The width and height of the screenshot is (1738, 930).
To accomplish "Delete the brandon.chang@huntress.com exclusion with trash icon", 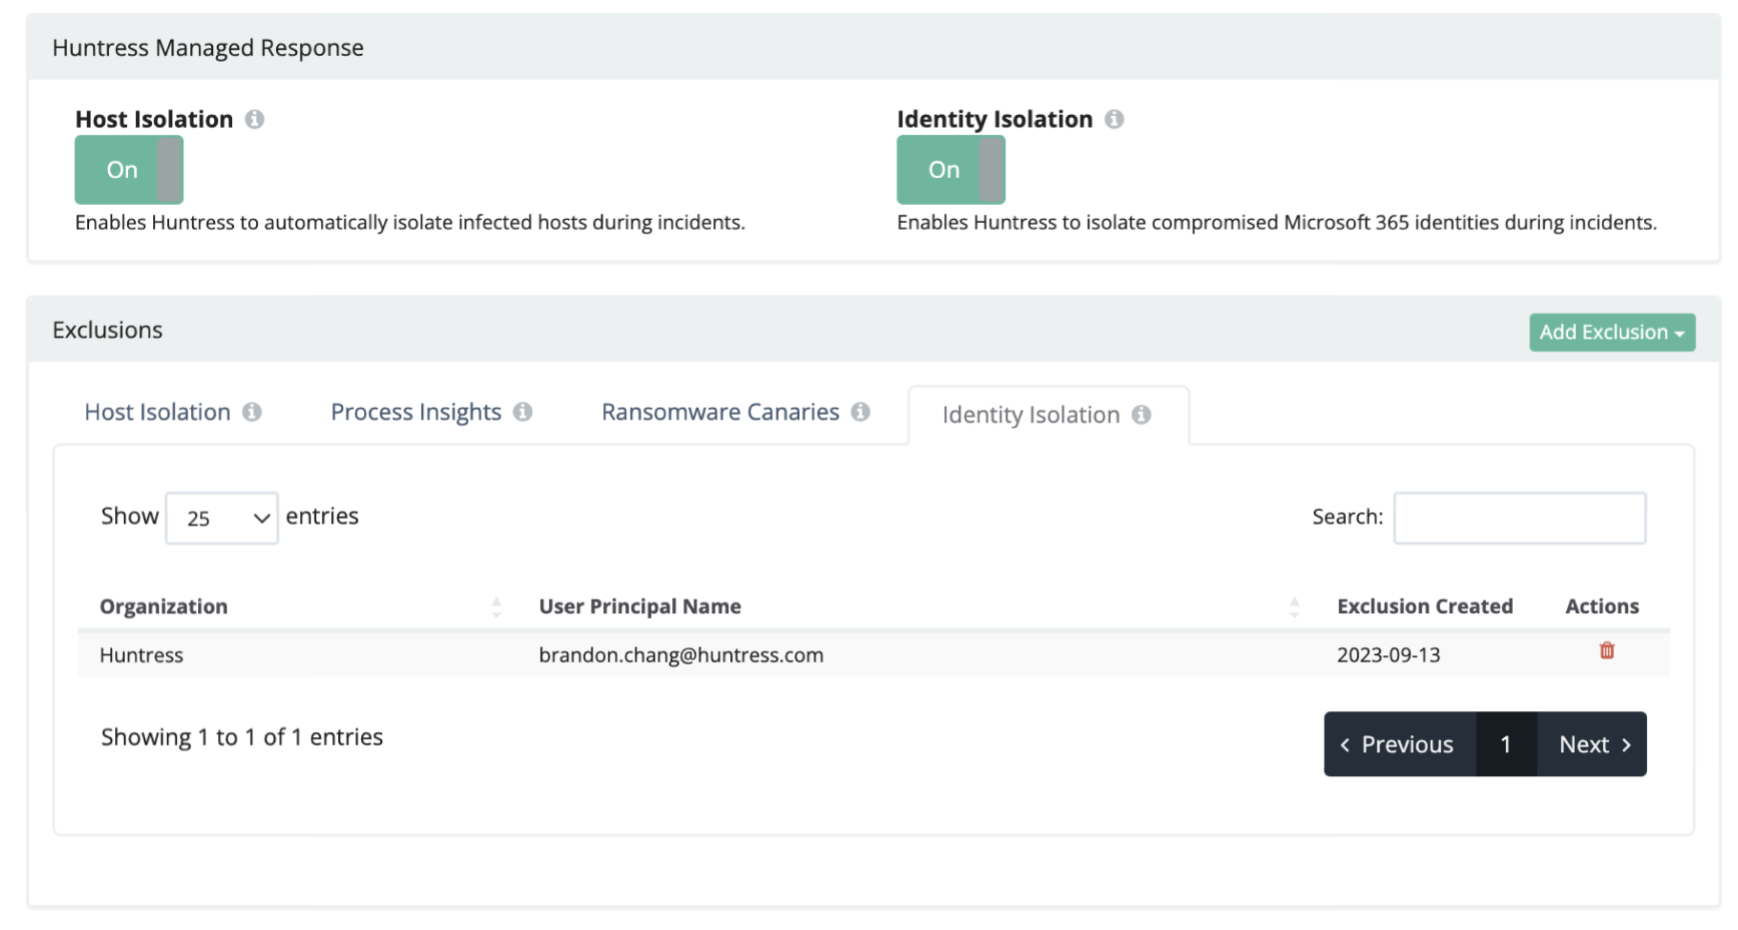I will 1607,651.
